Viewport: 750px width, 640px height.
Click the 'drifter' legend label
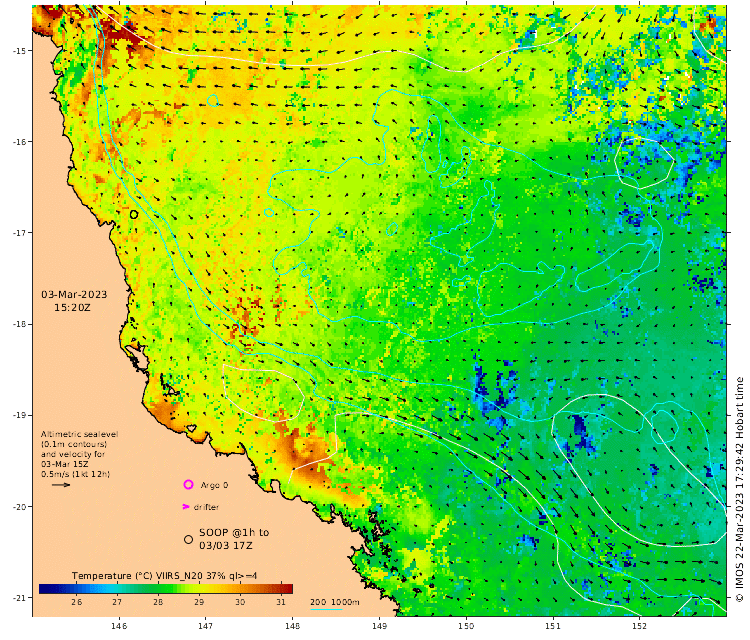pos(206,507)
